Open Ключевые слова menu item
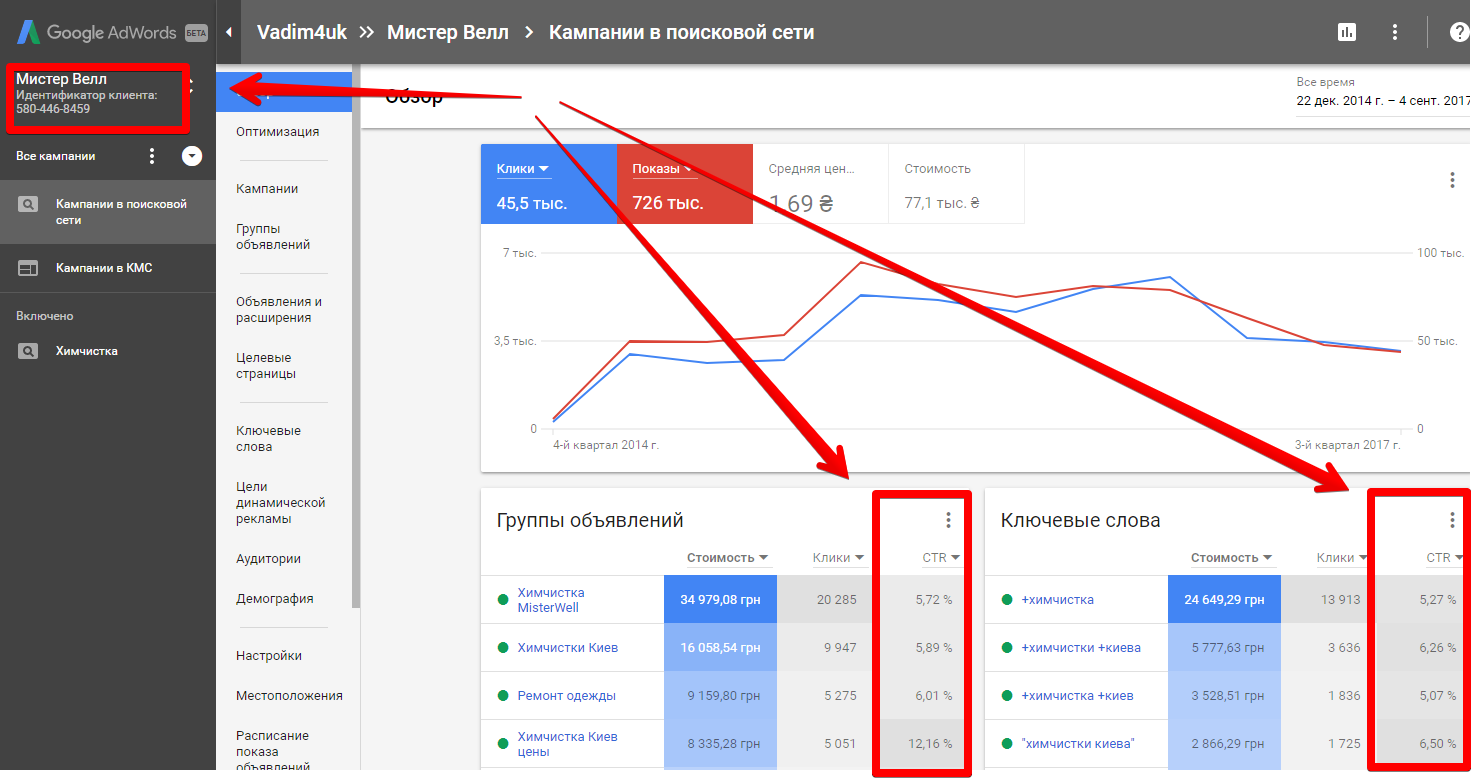 [x=268, y=439]
